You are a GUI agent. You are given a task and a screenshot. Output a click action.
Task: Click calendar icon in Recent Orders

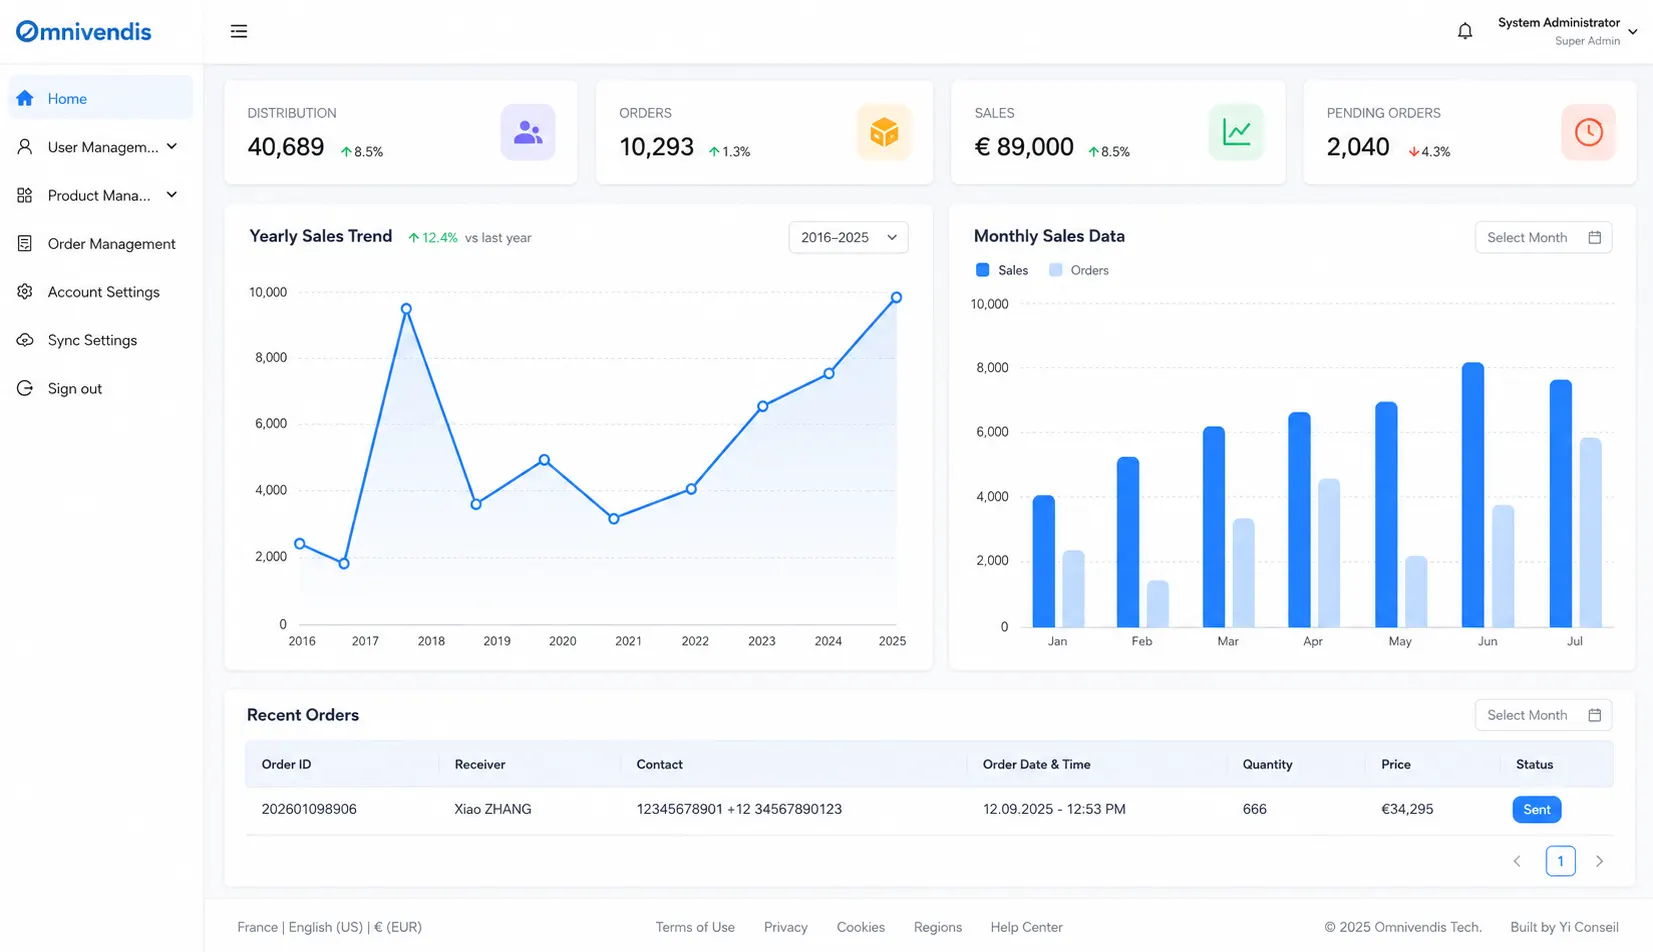click(x=1595, y=715)
